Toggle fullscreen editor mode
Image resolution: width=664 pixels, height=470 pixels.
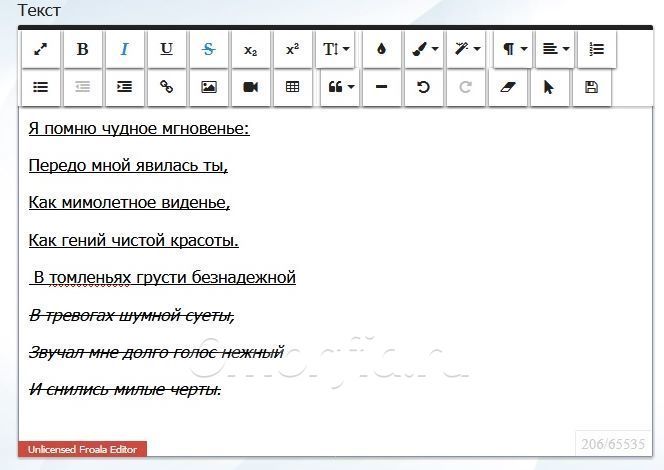click(x=41, y=50)
